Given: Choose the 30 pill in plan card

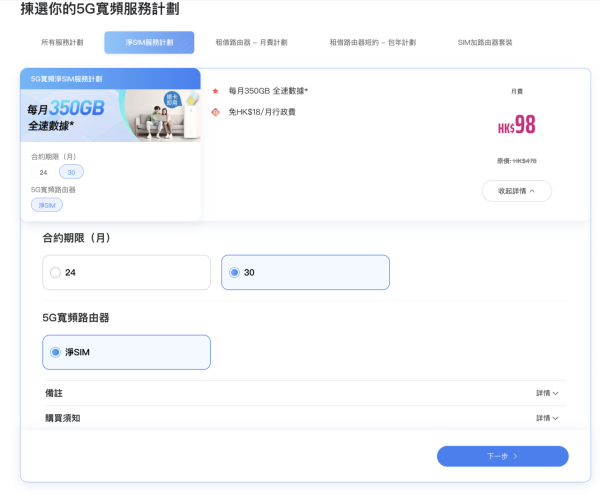Looking at the screenshot, I should 71,172.
